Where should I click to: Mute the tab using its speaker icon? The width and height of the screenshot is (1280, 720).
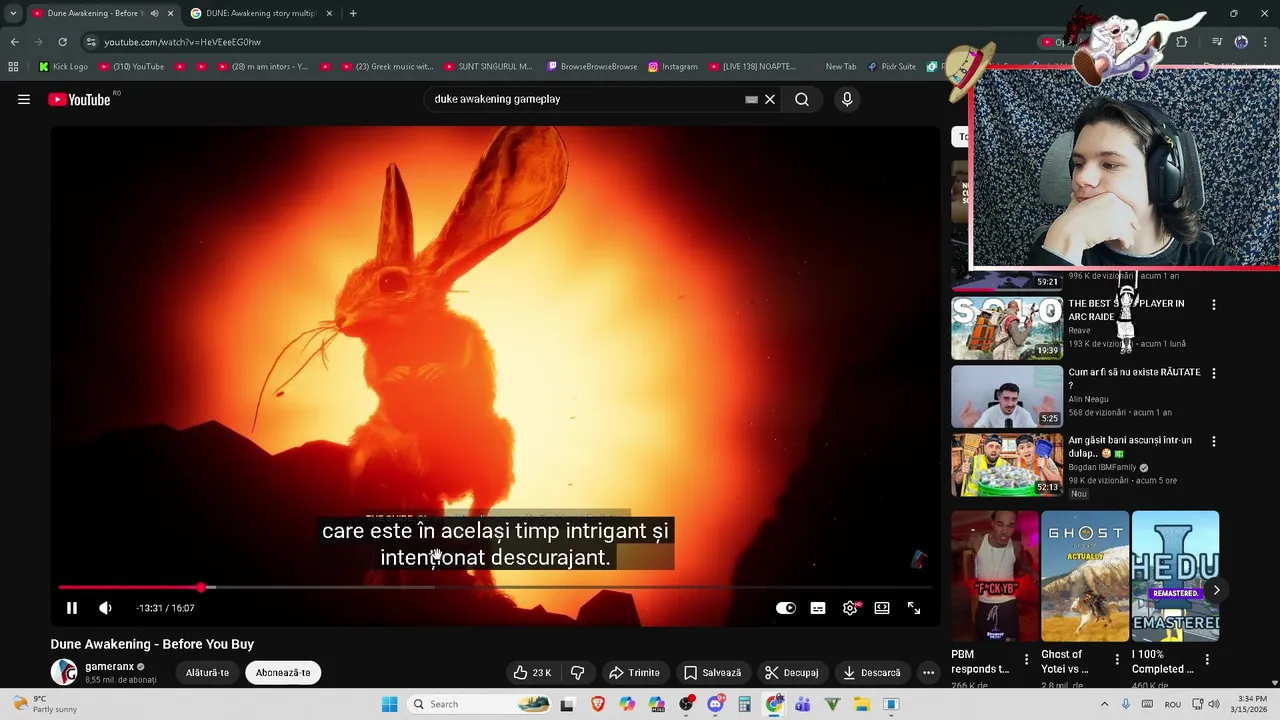154,13
